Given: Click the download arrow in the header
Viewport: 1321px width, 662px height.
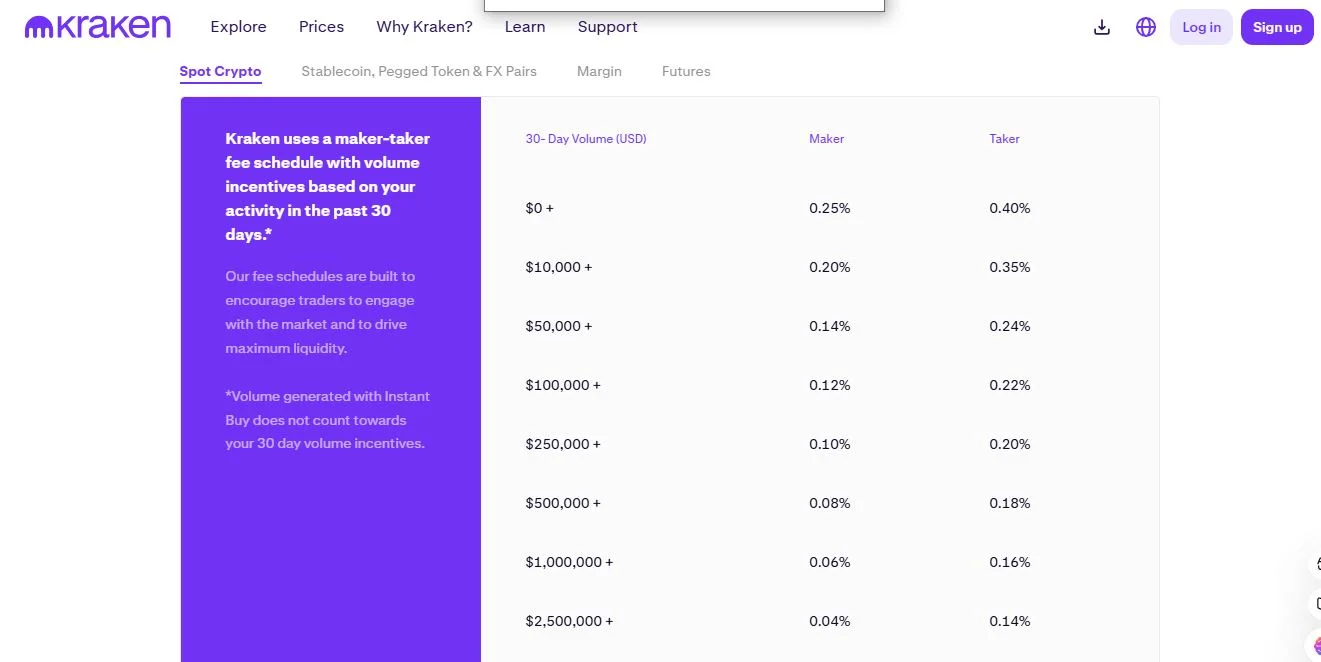Looking at the screenshot, I should click(1101, 27).
